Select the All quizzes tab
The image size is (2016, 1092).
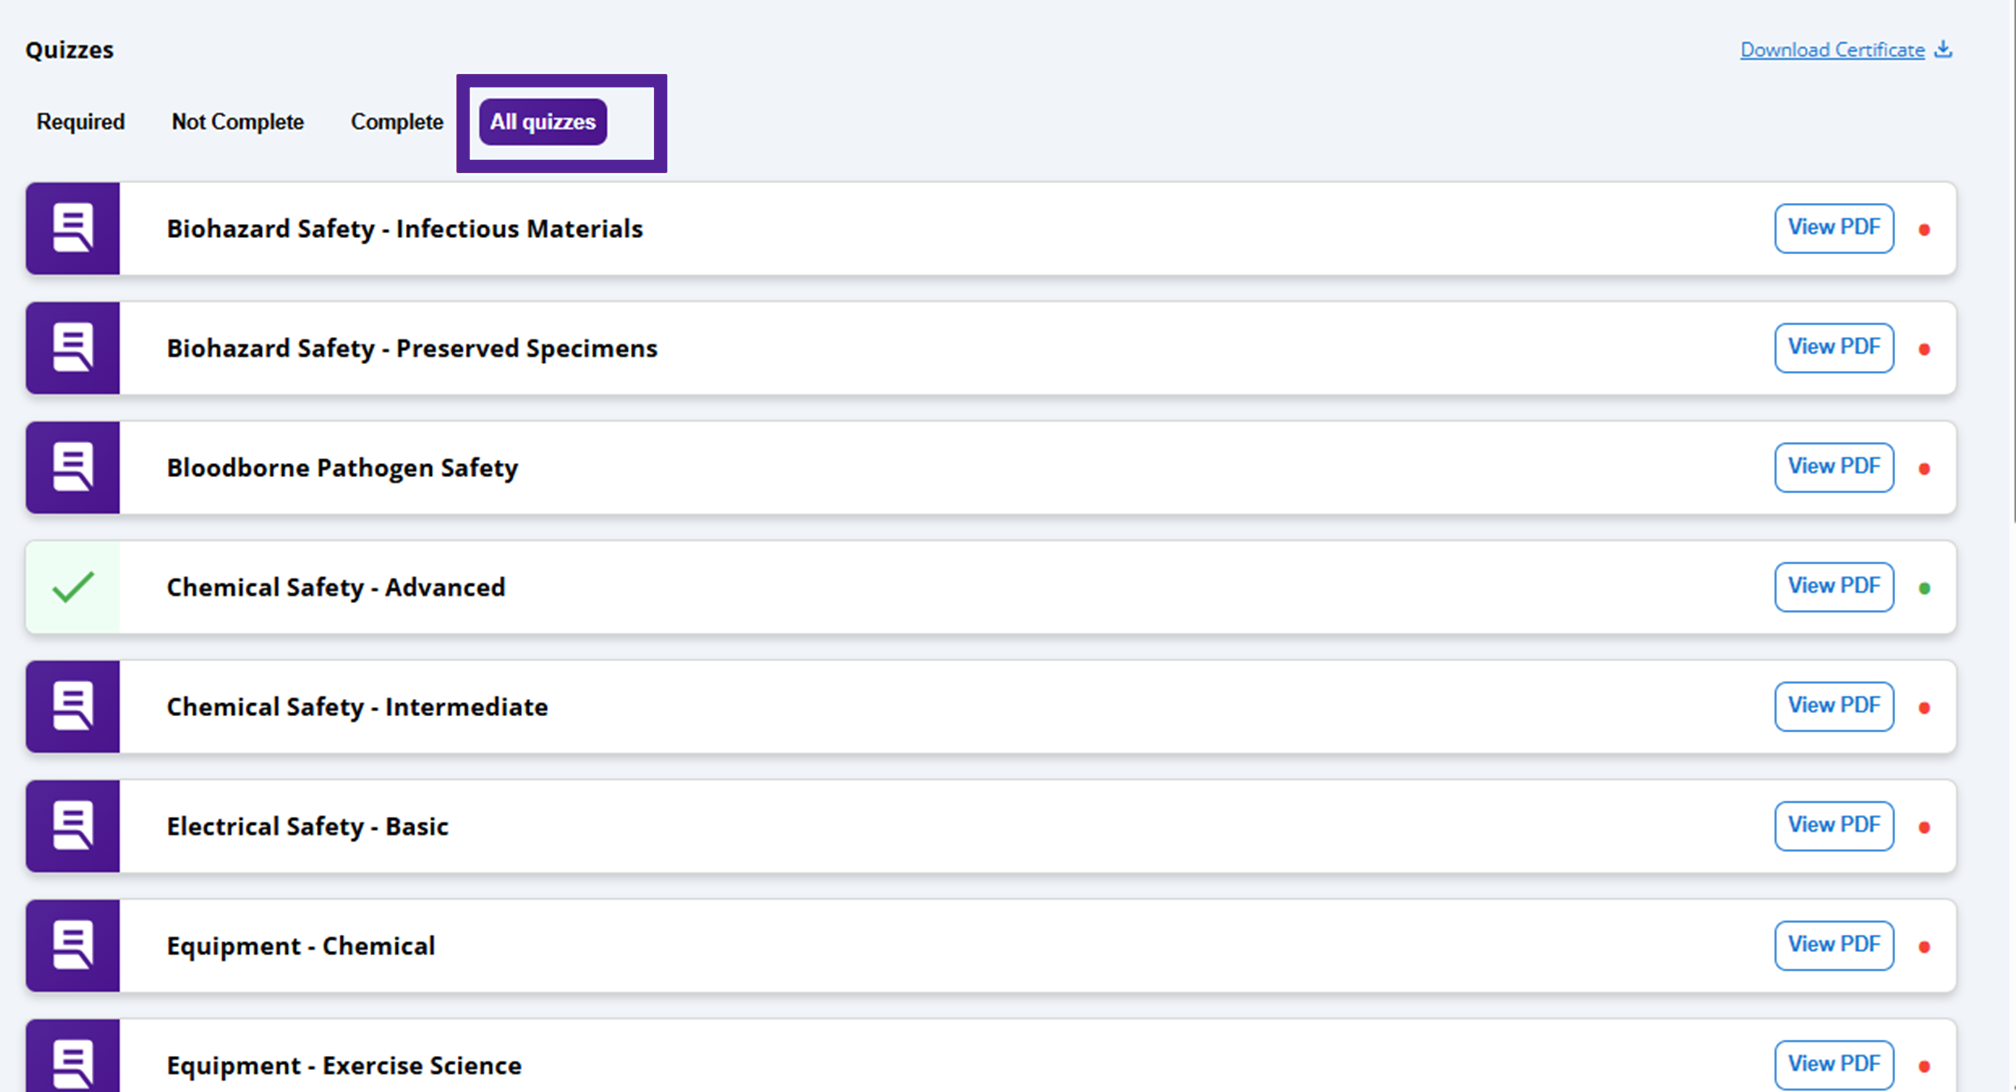[543, 122]
